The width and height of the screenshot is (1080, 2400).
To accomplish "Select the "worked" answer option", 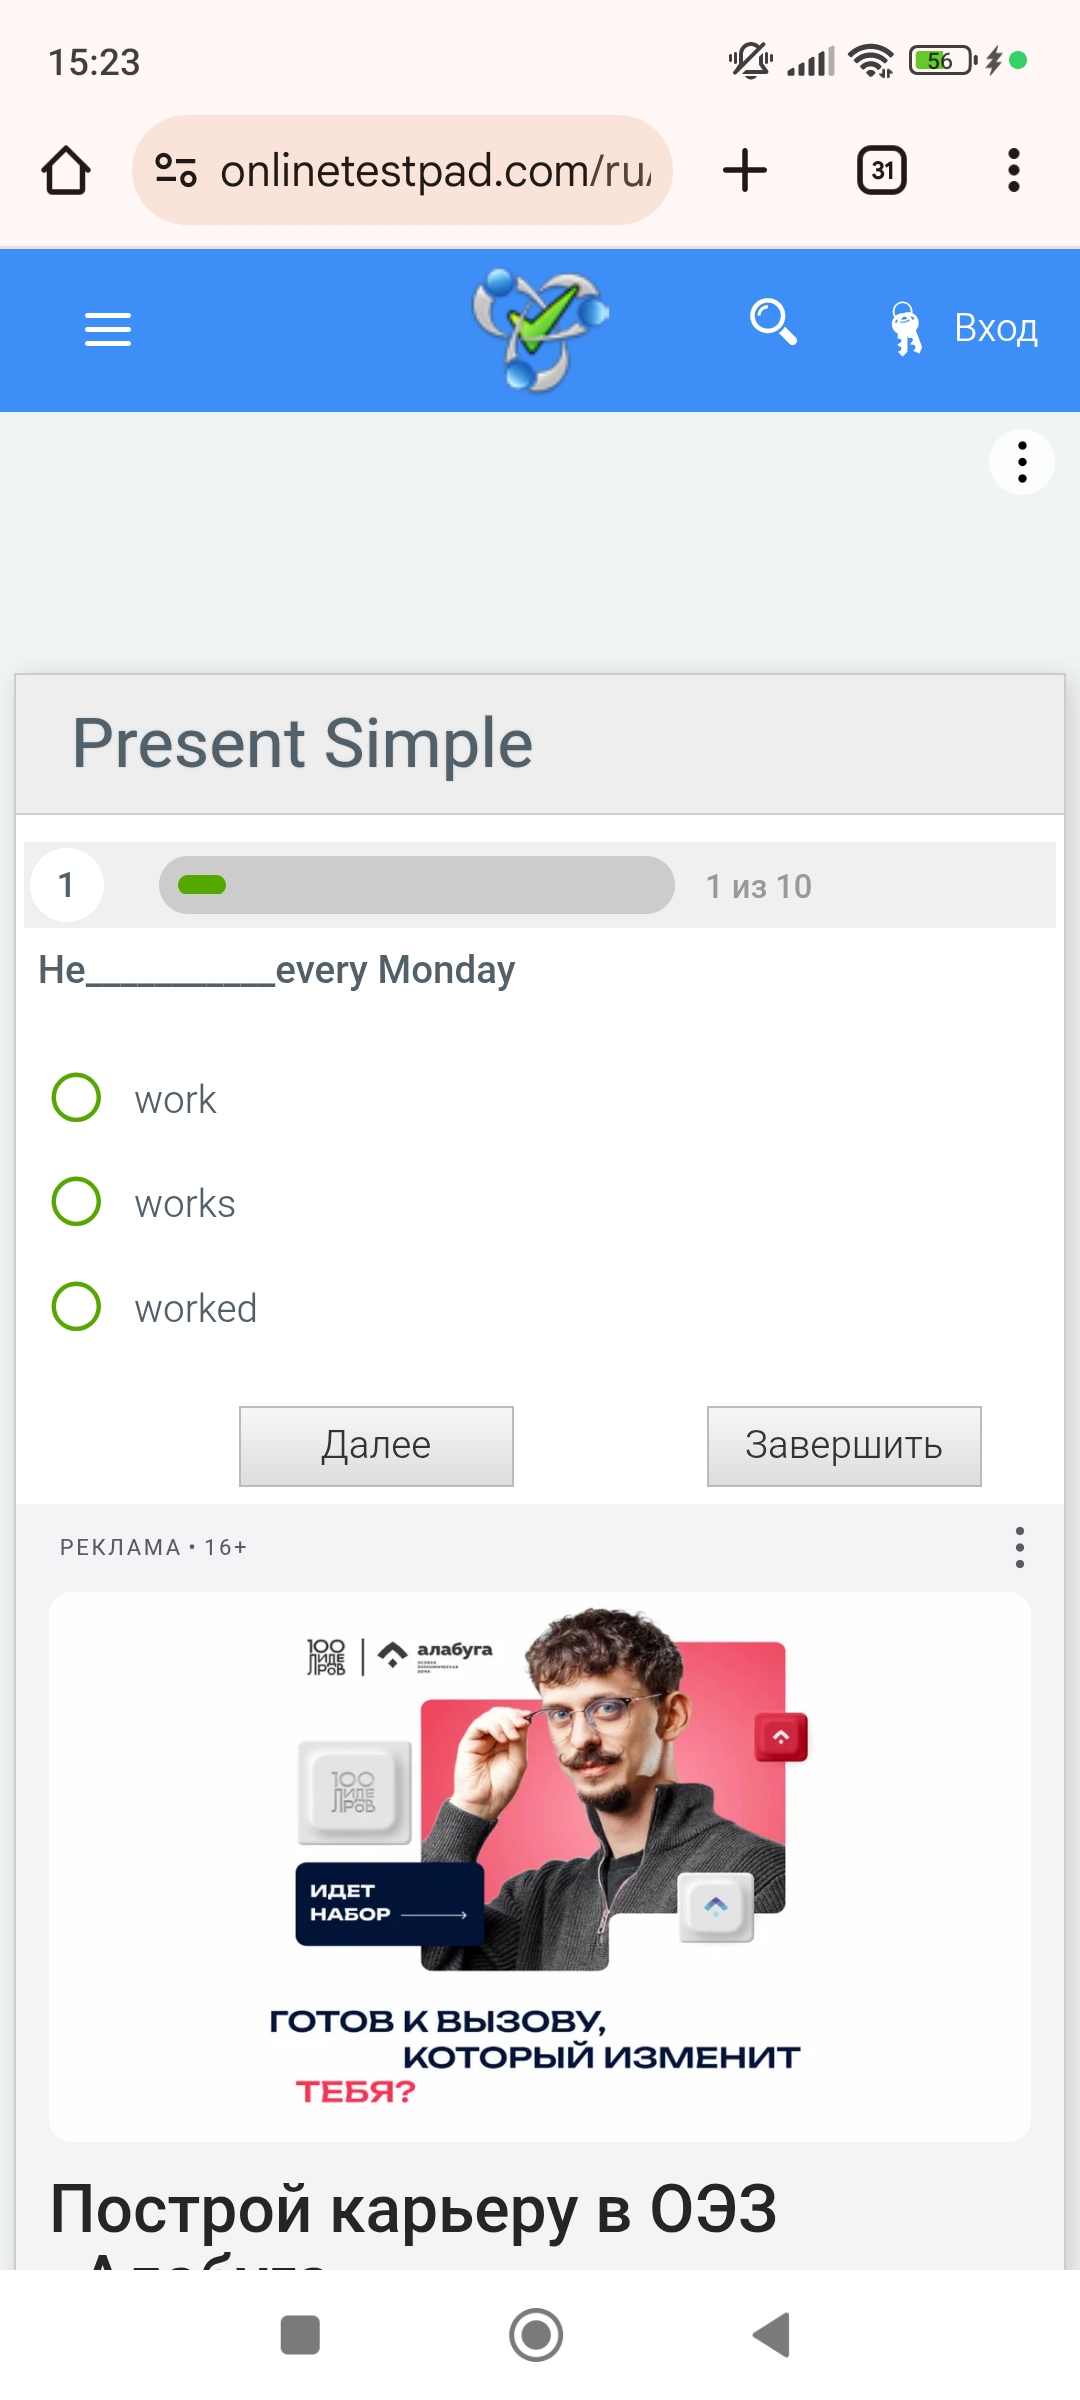I will click(76, 1307).
